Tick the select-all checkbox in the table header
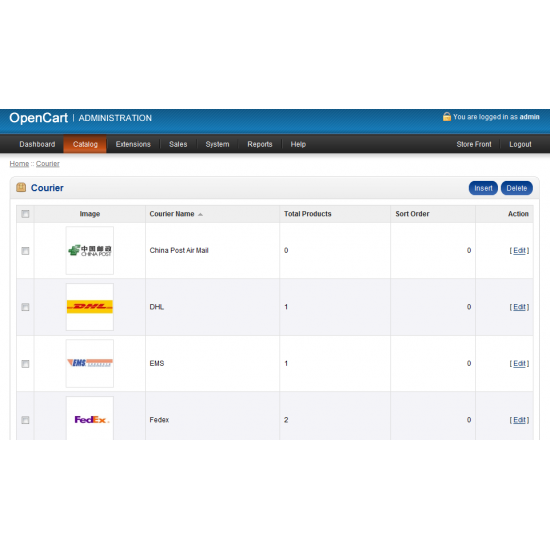Image resolution: width=550 pixels, height=550 pixels. point(25,214)
